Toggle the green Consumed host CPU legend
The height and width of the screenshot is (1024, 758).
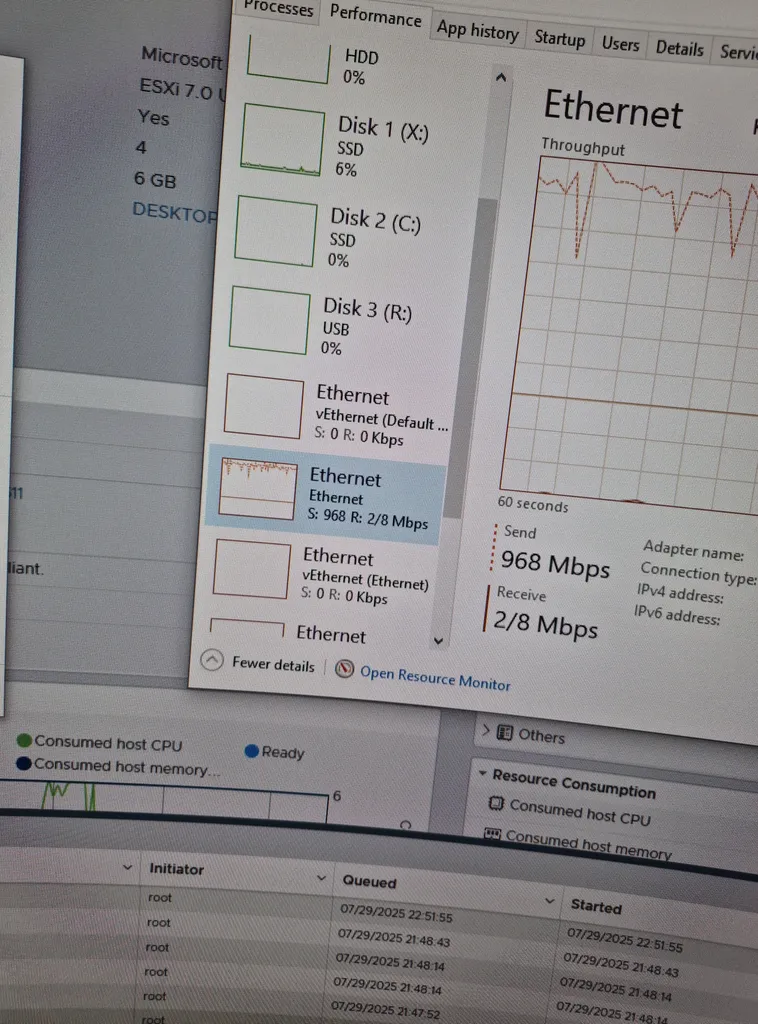coord(24,741)
